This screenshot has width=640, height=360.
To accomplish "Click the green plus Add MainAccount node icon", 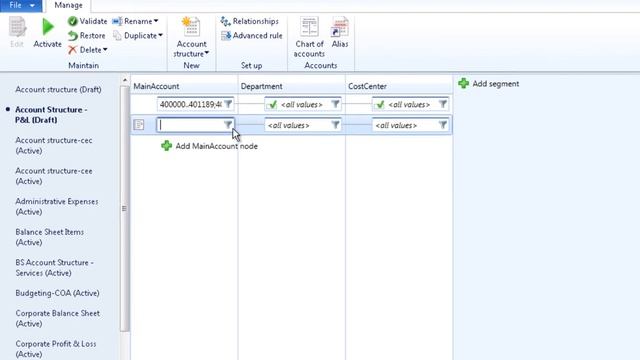I will [x=166, y=146].
